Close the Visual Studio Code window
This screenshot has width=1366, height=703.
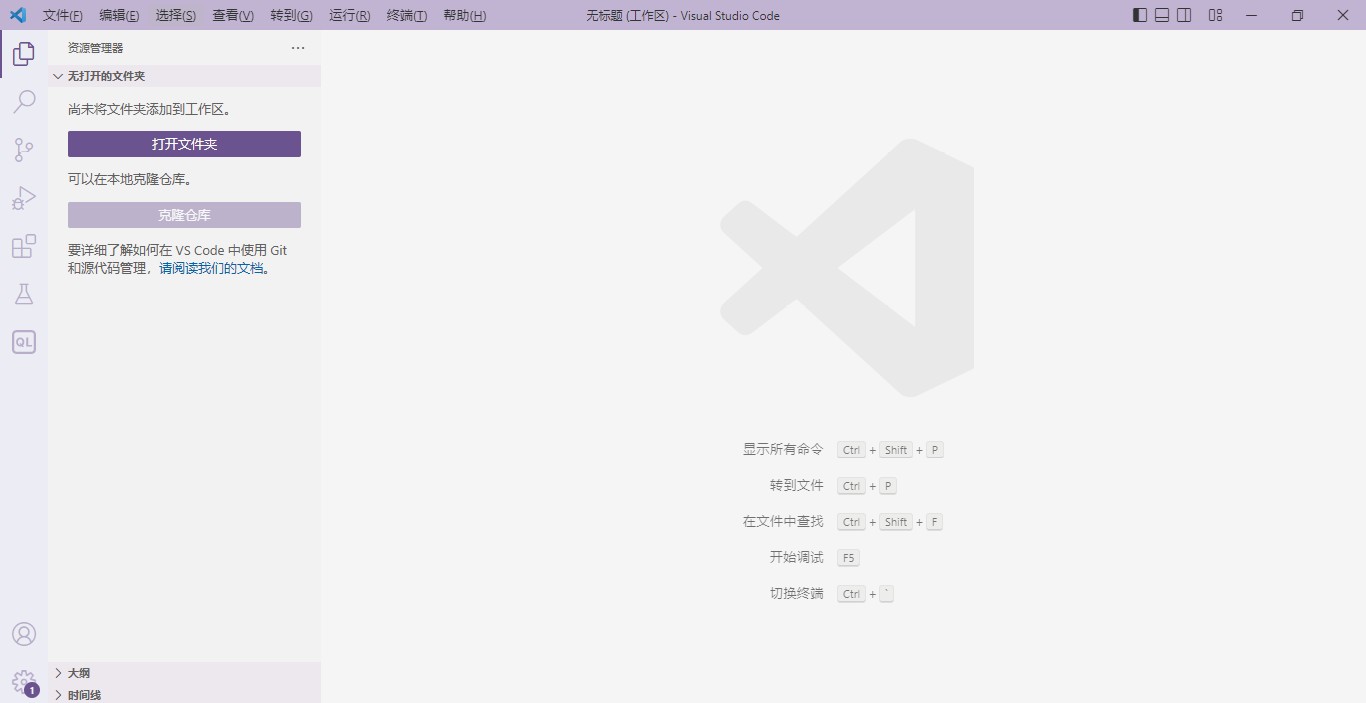1343,15
